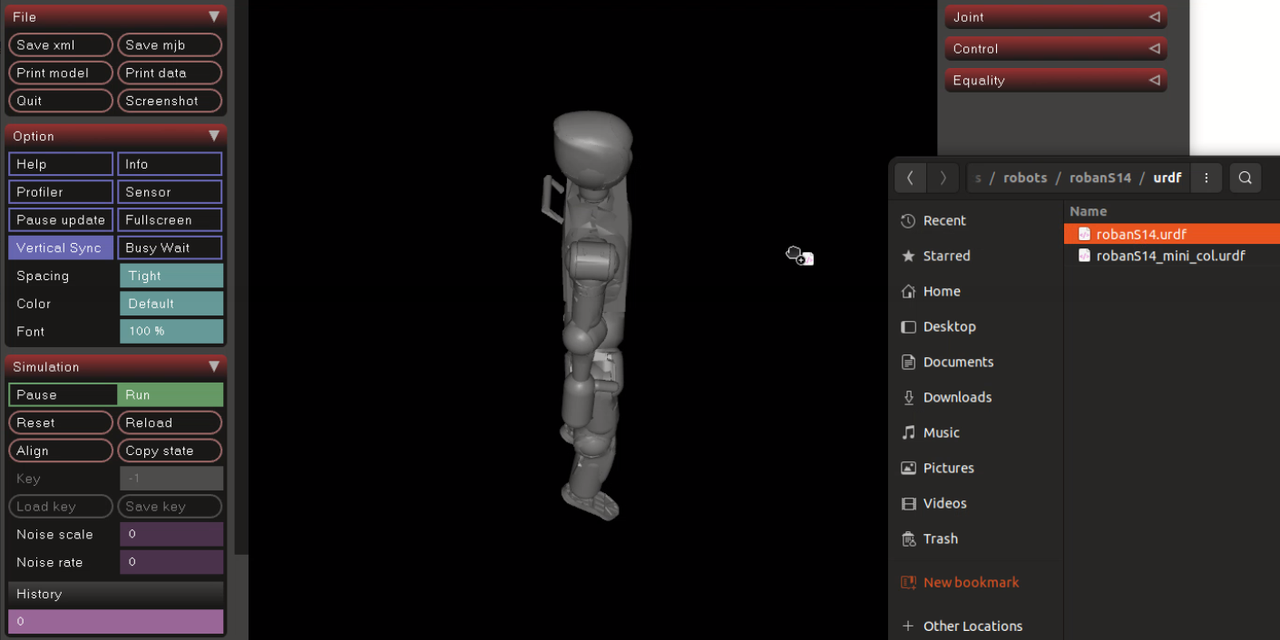Toggle Busy Wait option
Viewport: 1280px width, 640px height.
[x=170, y=248]
